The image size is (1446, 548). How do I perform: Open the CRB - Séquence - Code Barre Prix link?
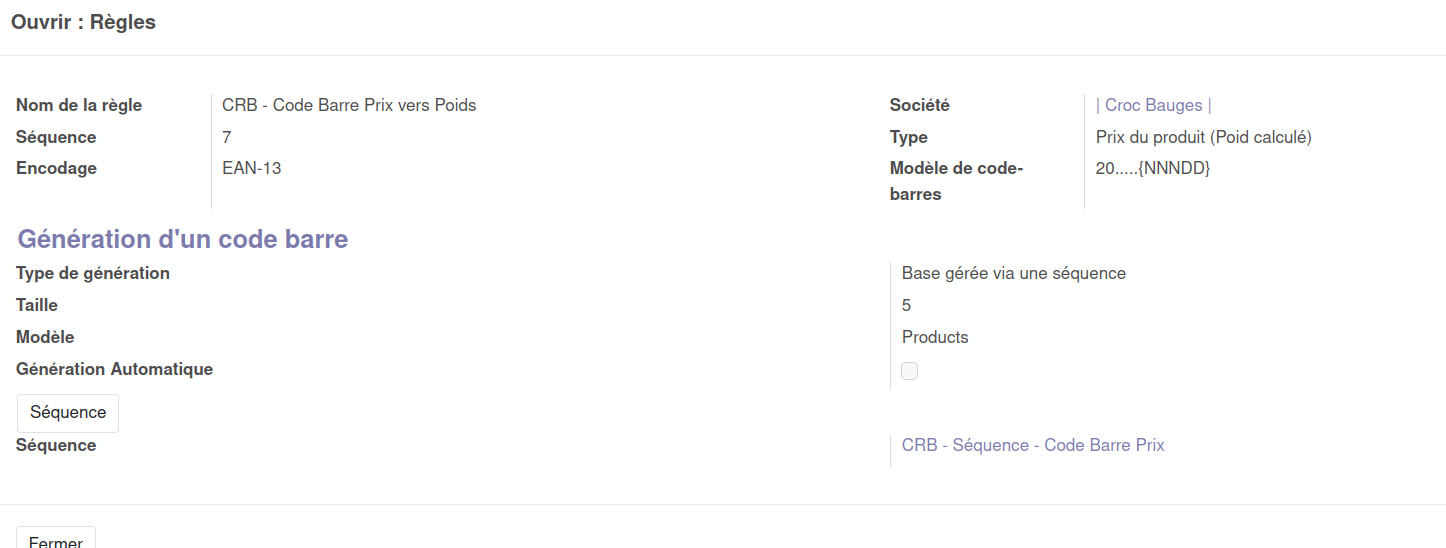tap(1033, 445)
